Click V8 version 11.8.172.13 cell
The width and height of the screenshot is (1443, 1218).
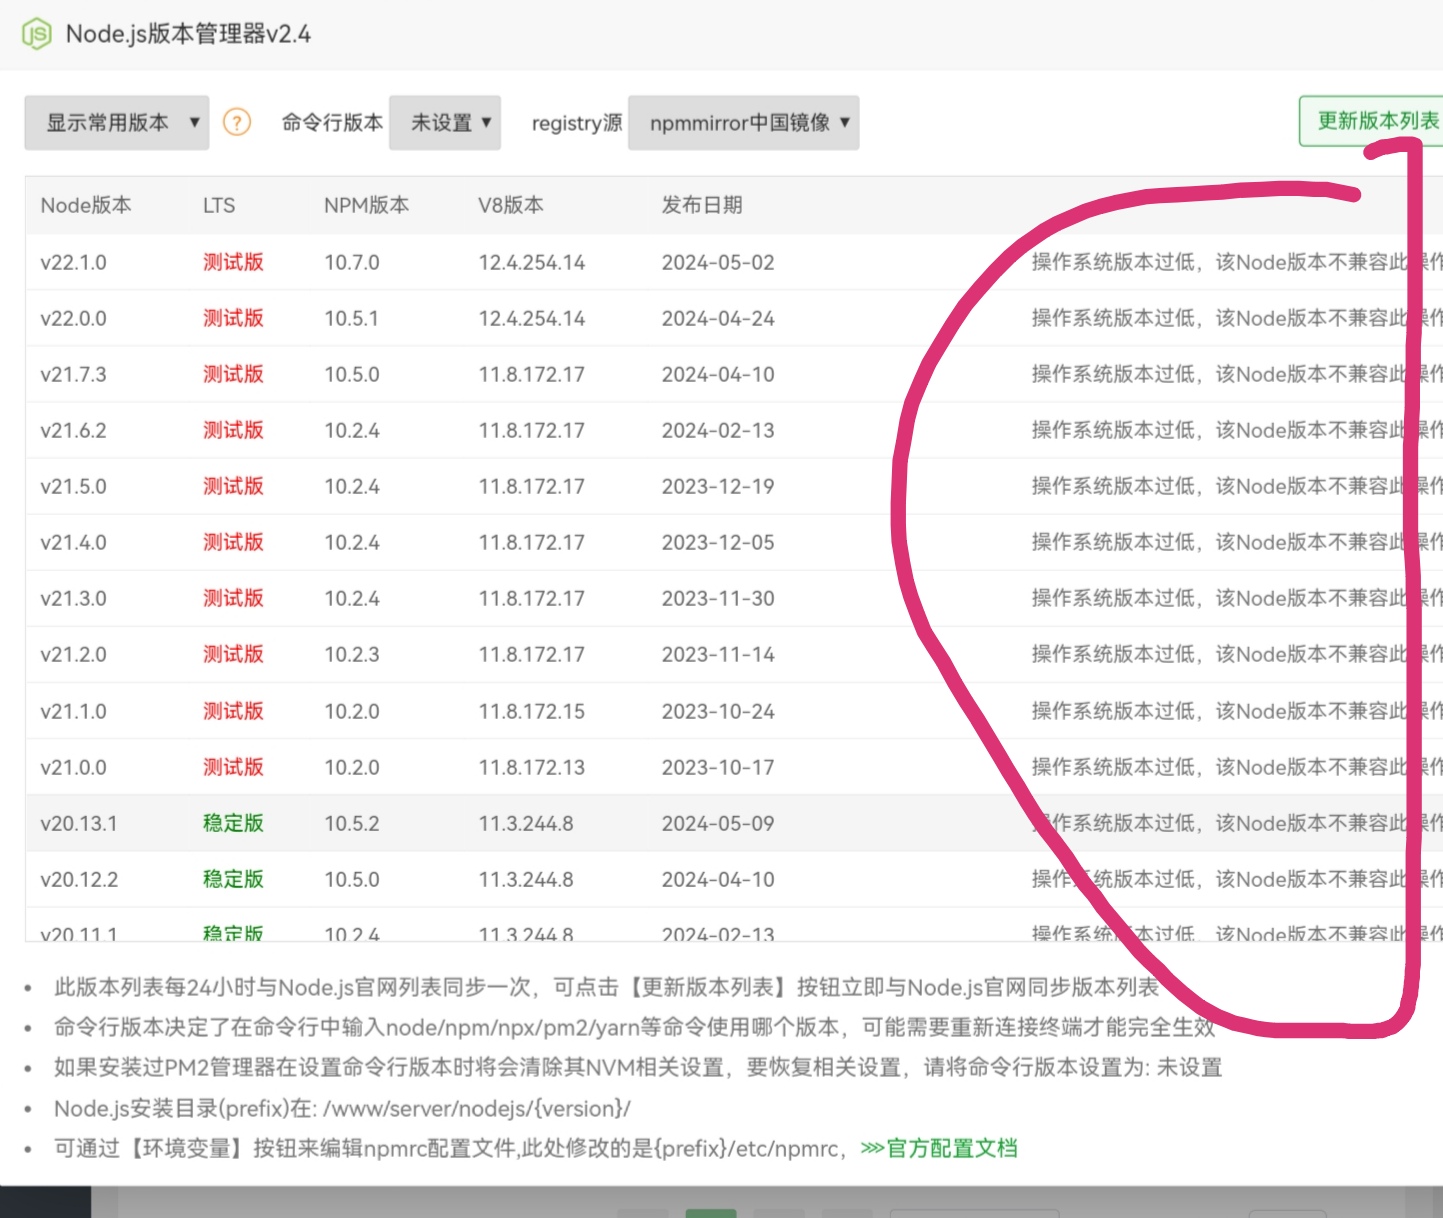(532, 767)
